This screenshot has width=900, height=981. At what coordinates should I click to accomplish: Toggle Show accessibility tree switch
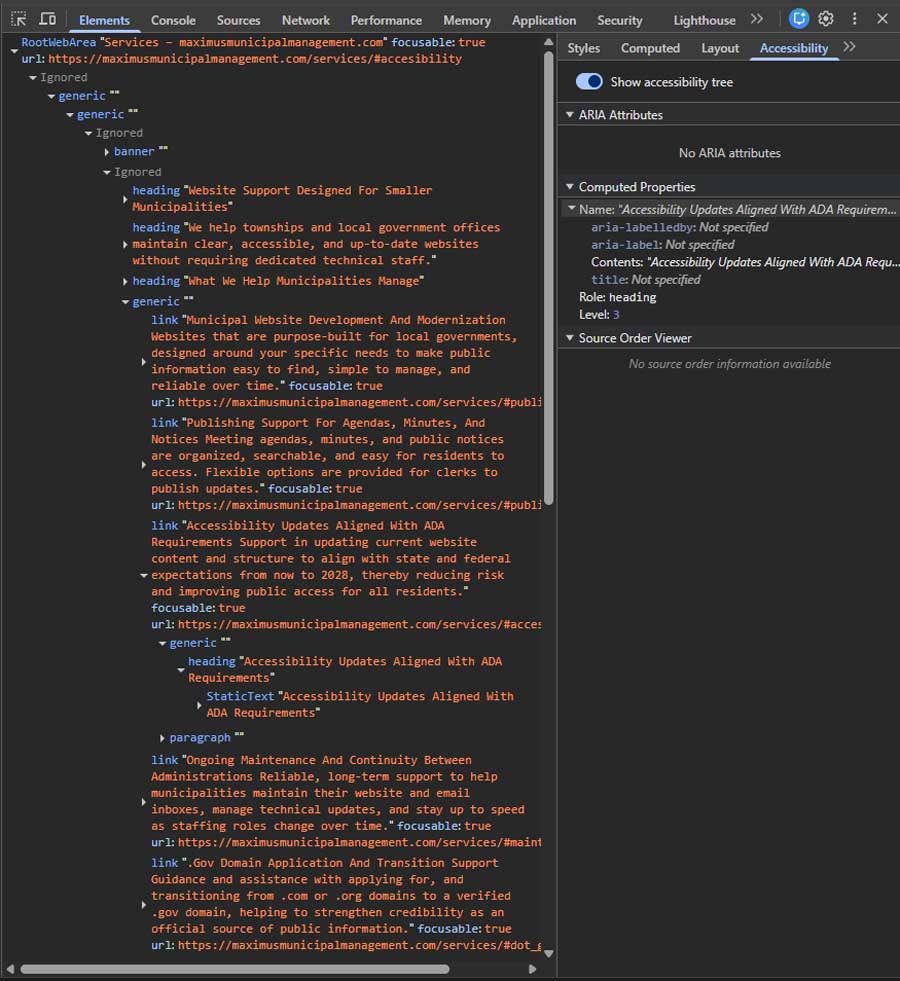tap(589, 82)
